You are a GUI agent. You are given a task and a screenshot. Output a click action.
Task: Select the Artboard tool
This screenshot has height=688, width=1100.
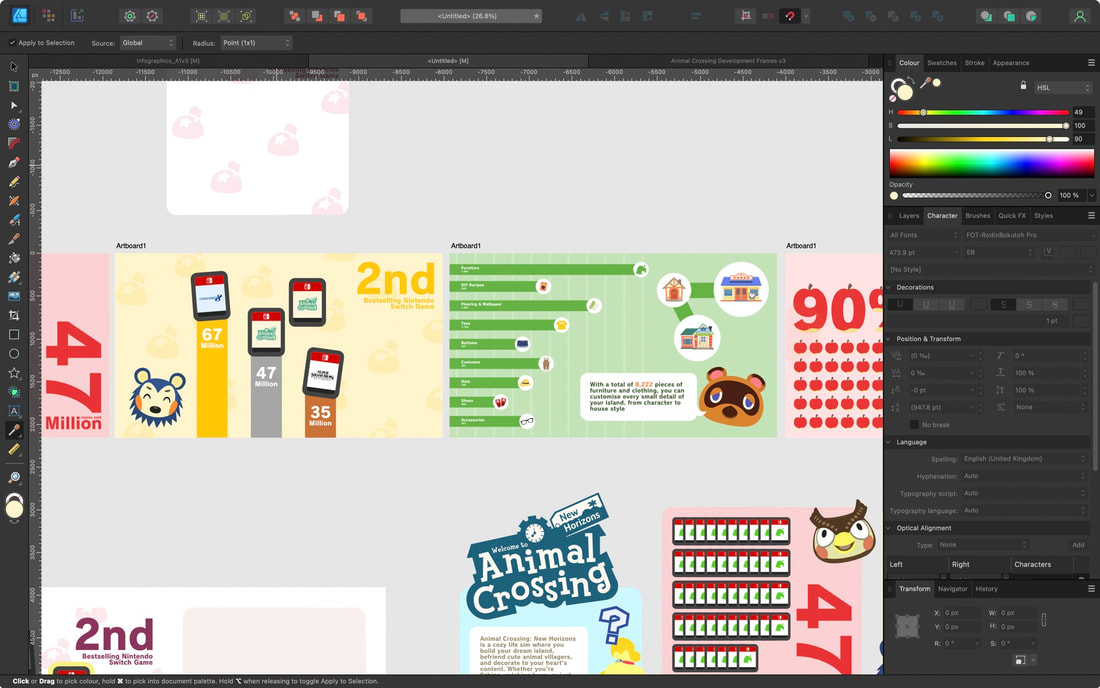(x=14, y=86)
